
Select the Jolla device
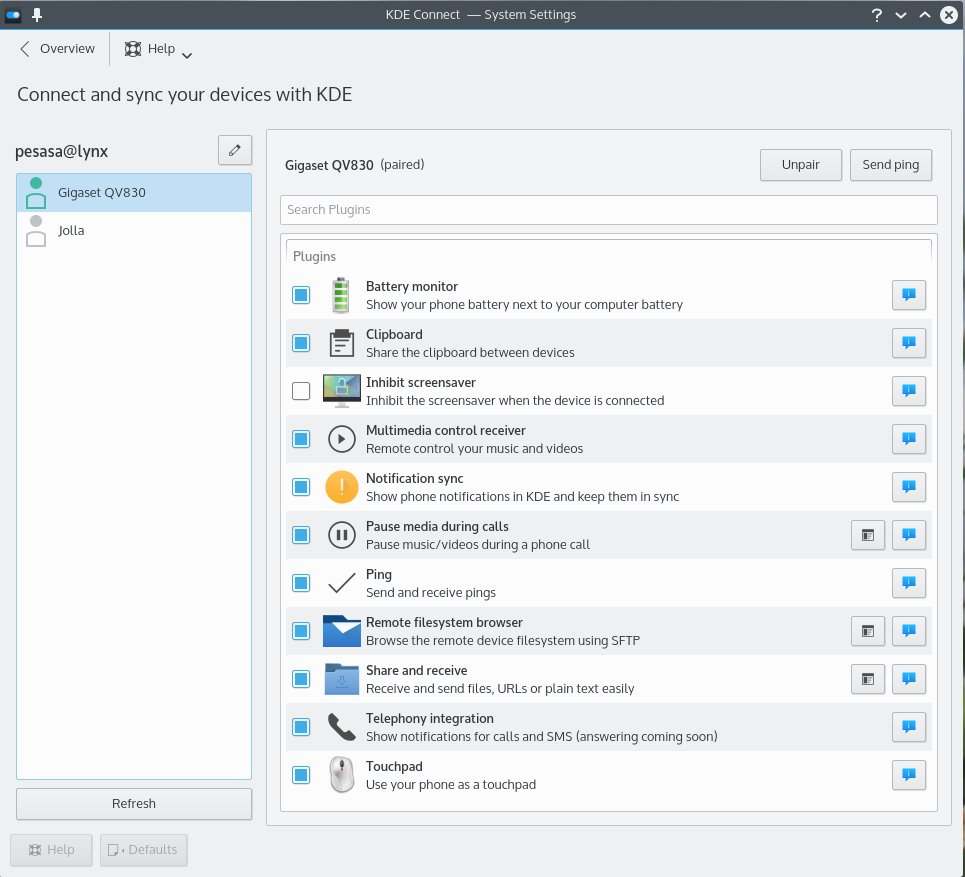point(134,231)
